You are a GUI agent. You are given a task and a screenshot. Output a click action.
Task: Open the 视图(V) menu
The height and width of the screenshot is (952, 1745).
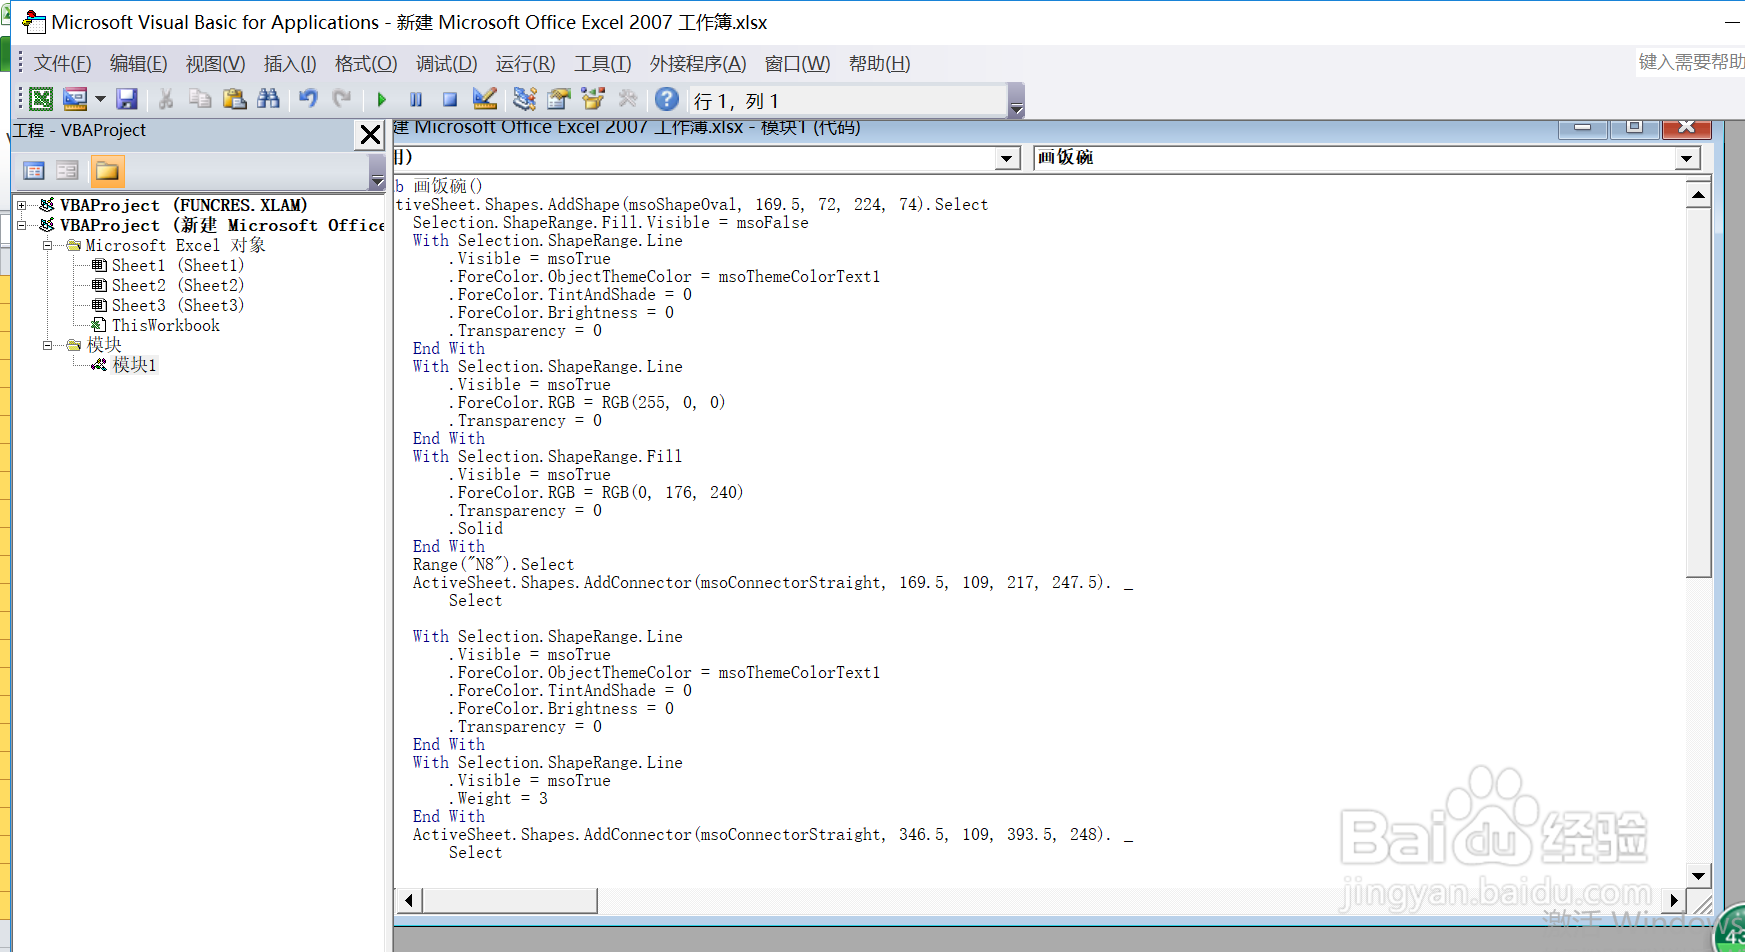click(x=215, y=64)
